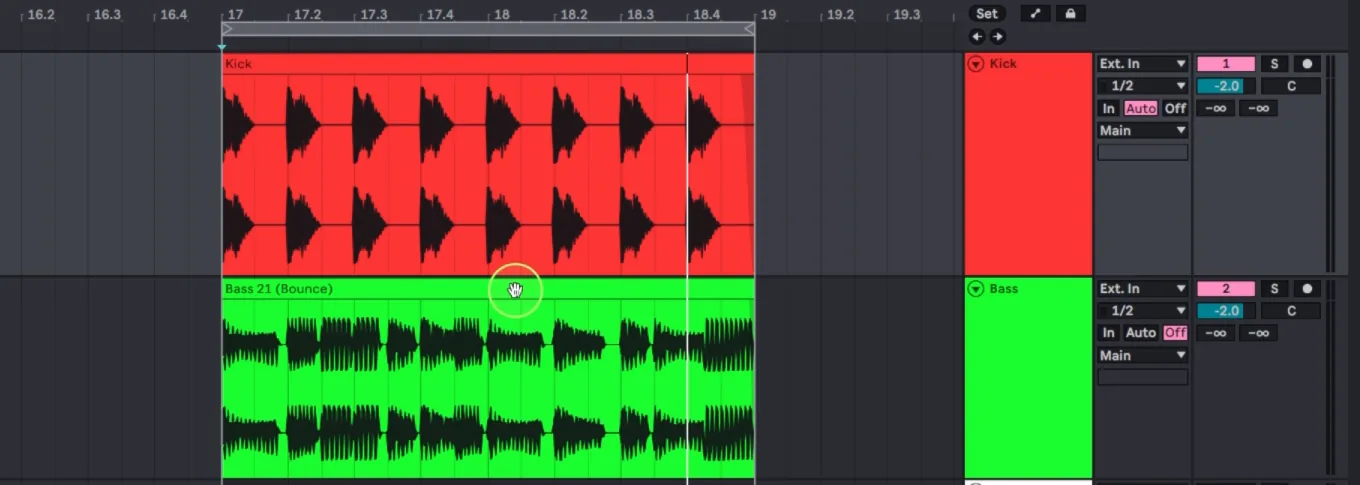This screenshot has width=1360, height=485.
Task: Solo the Kick track
Action: 1274,64
